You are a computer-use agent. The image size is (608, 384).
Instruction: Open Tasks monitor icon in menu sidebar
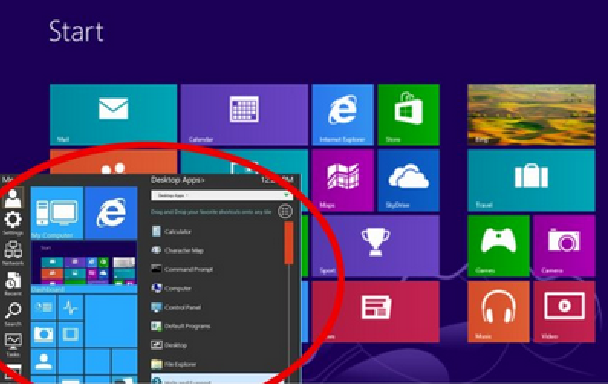13,345
